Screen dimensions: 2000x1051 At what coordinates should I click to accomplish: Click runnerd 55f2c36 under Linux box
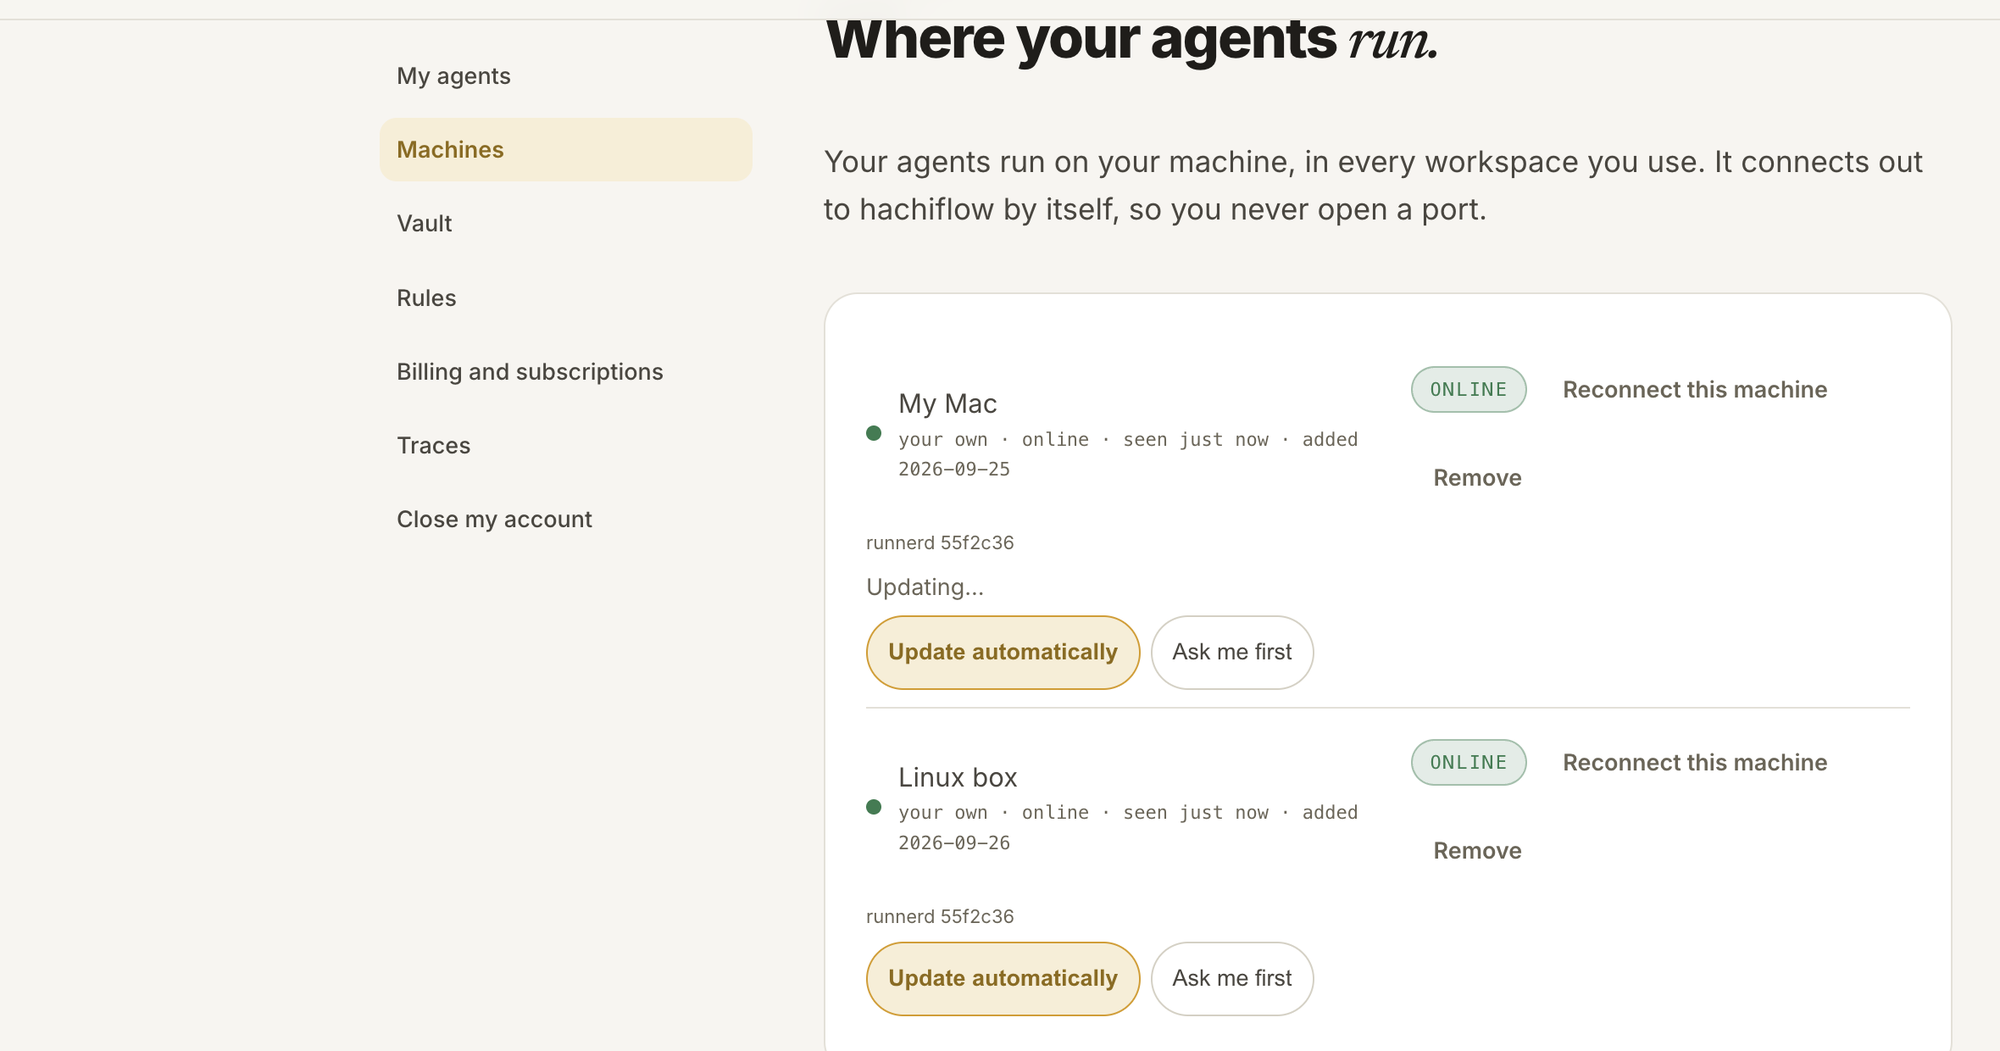pos(940,917)
